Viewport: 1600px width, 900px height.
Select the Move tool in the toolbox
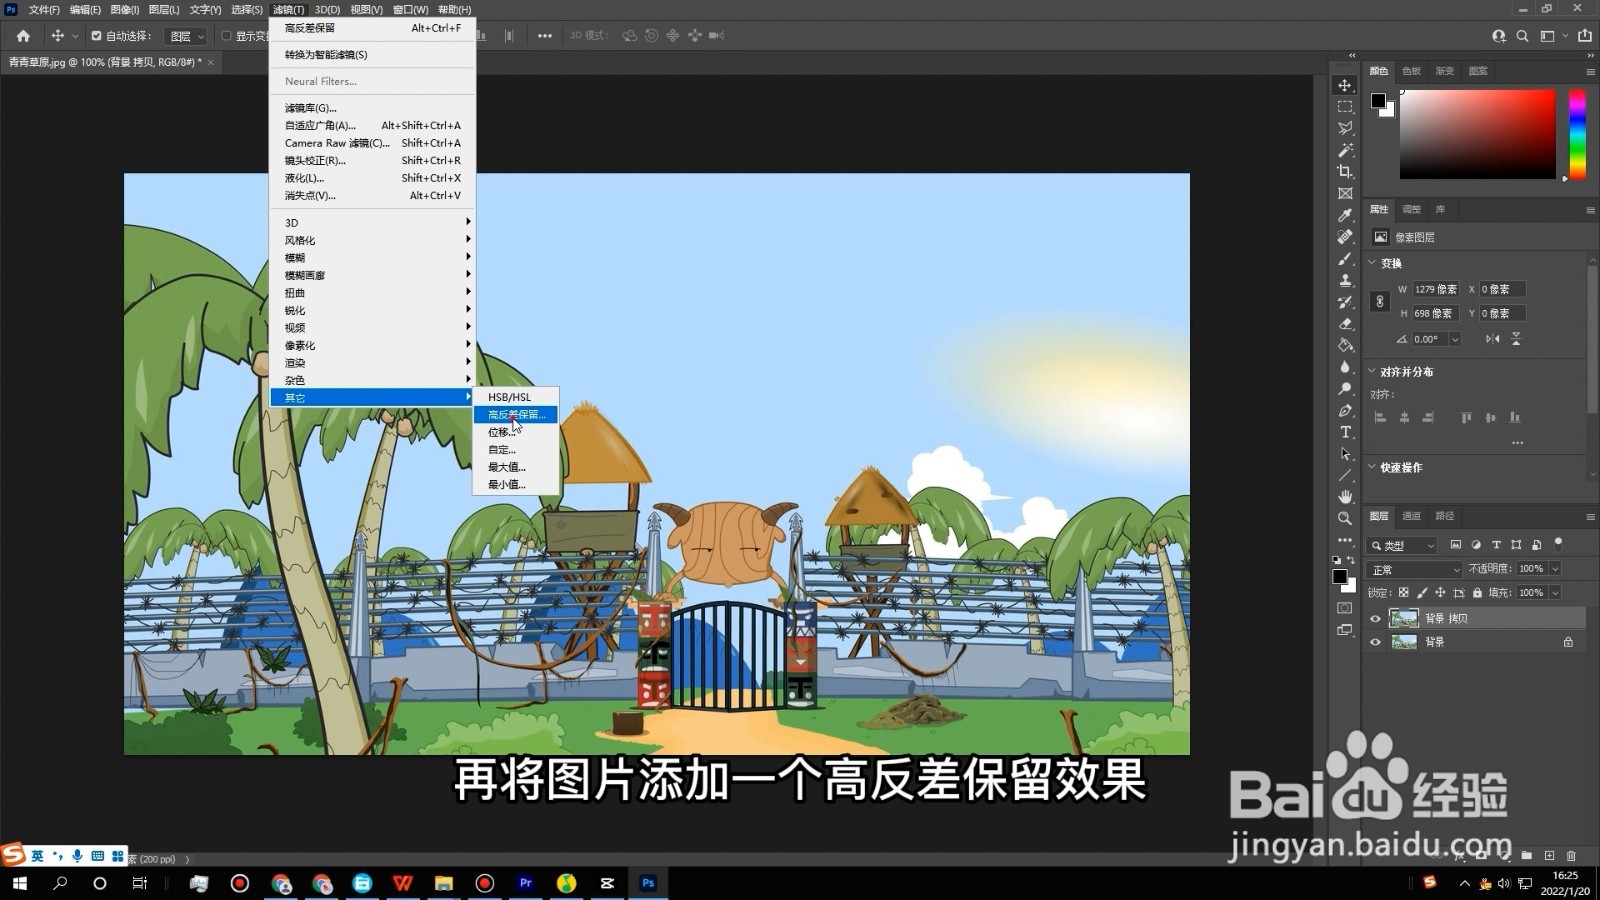[1345, 85]
